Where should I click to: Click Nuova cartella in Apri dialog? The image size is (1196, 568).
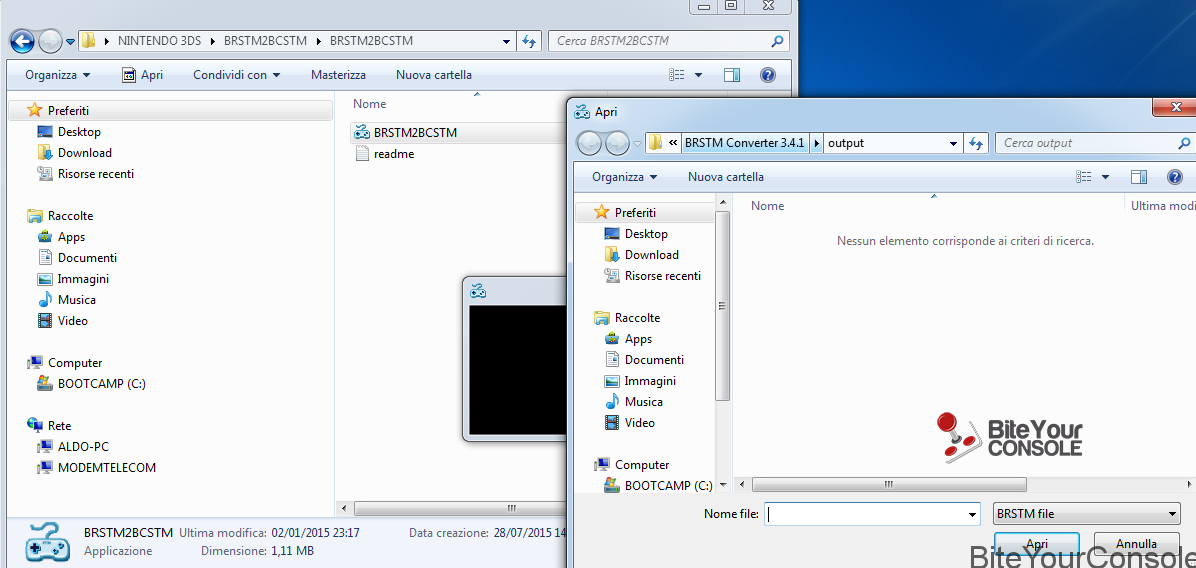click(725, 177)
